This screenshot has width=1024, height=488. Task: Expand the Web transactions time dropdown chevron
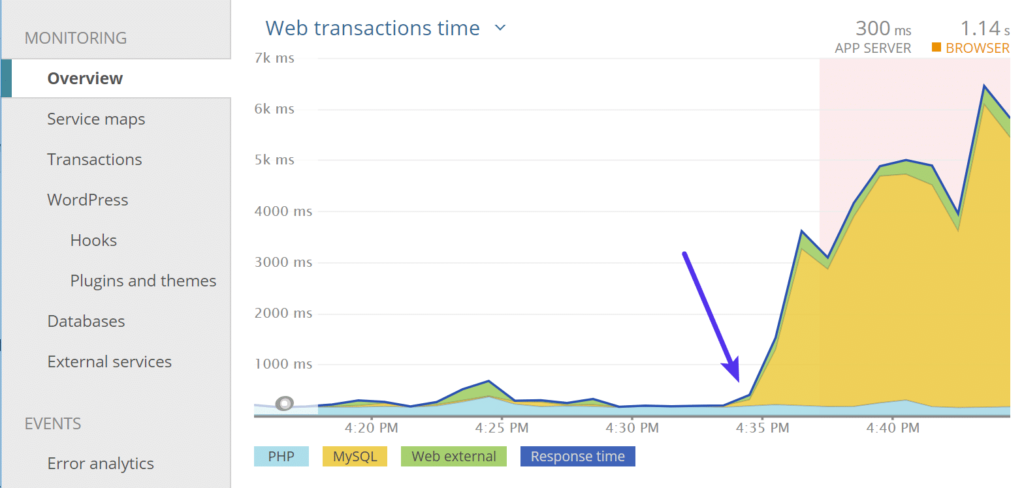point(500,28)
